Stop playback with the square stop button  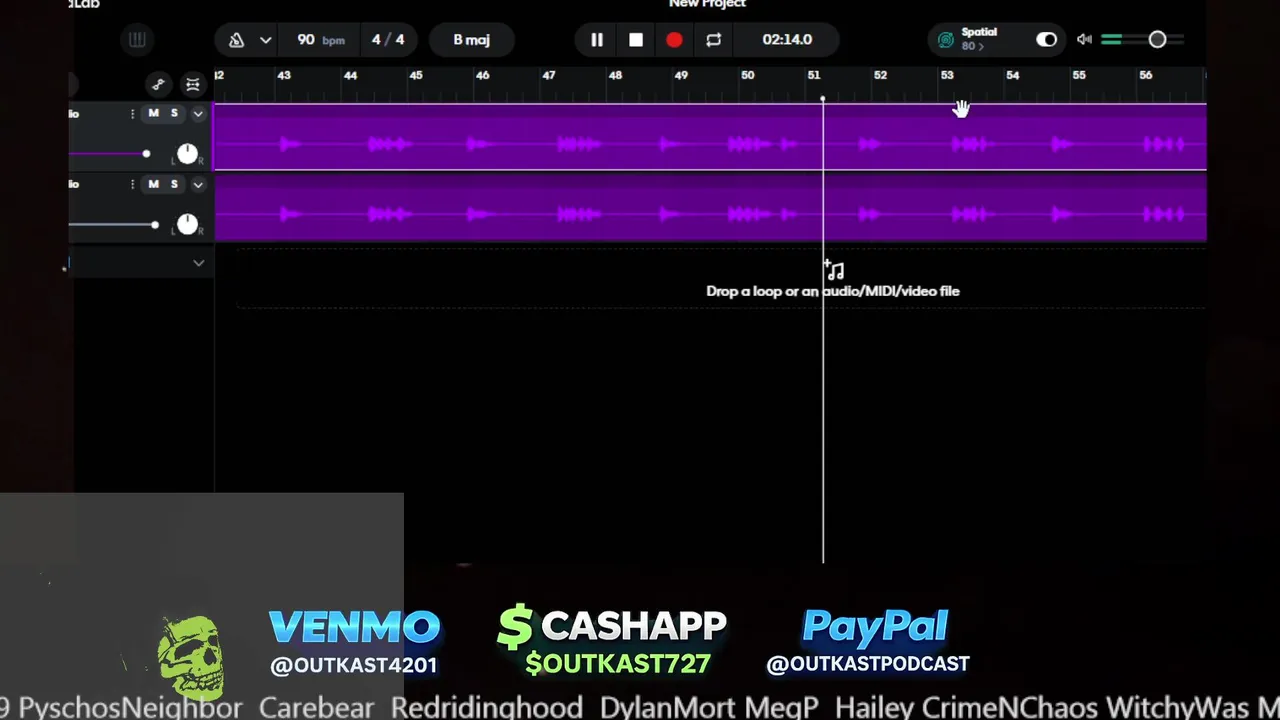(x=636, y=40)
